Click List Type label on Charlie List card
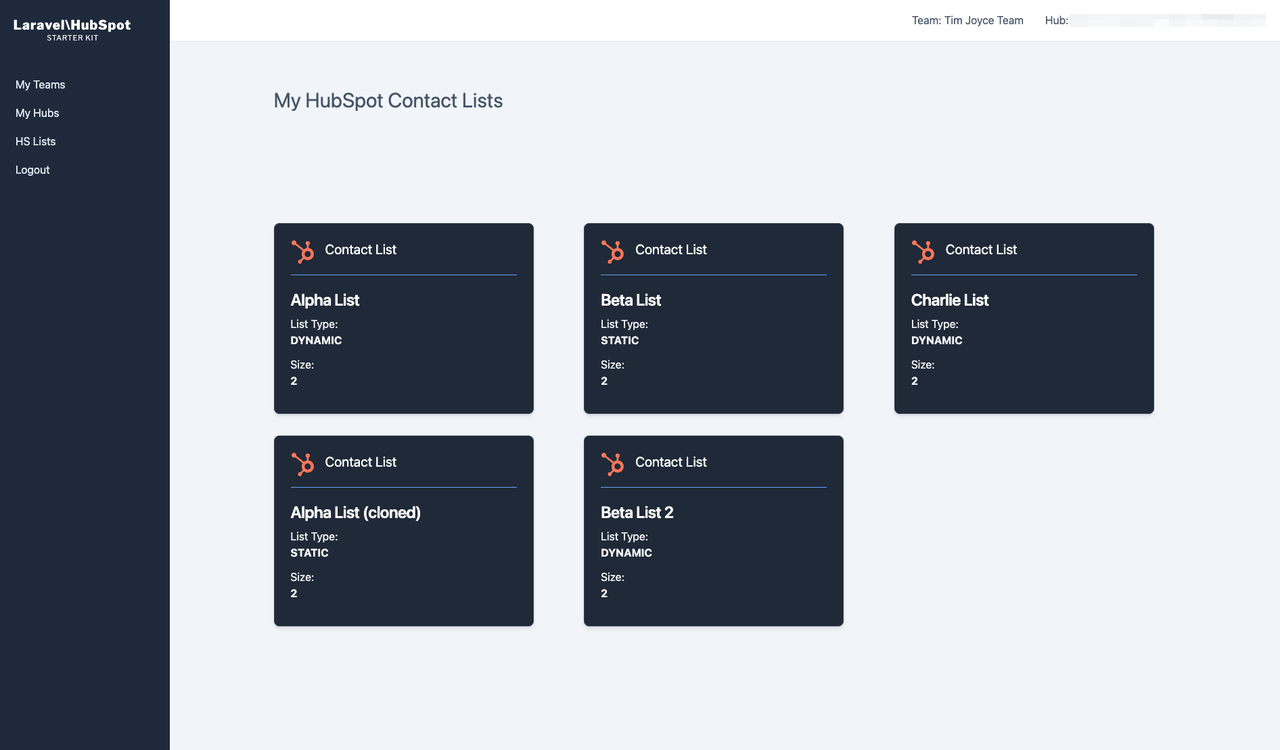The image size is (1280, 750). tap(935, 324)
